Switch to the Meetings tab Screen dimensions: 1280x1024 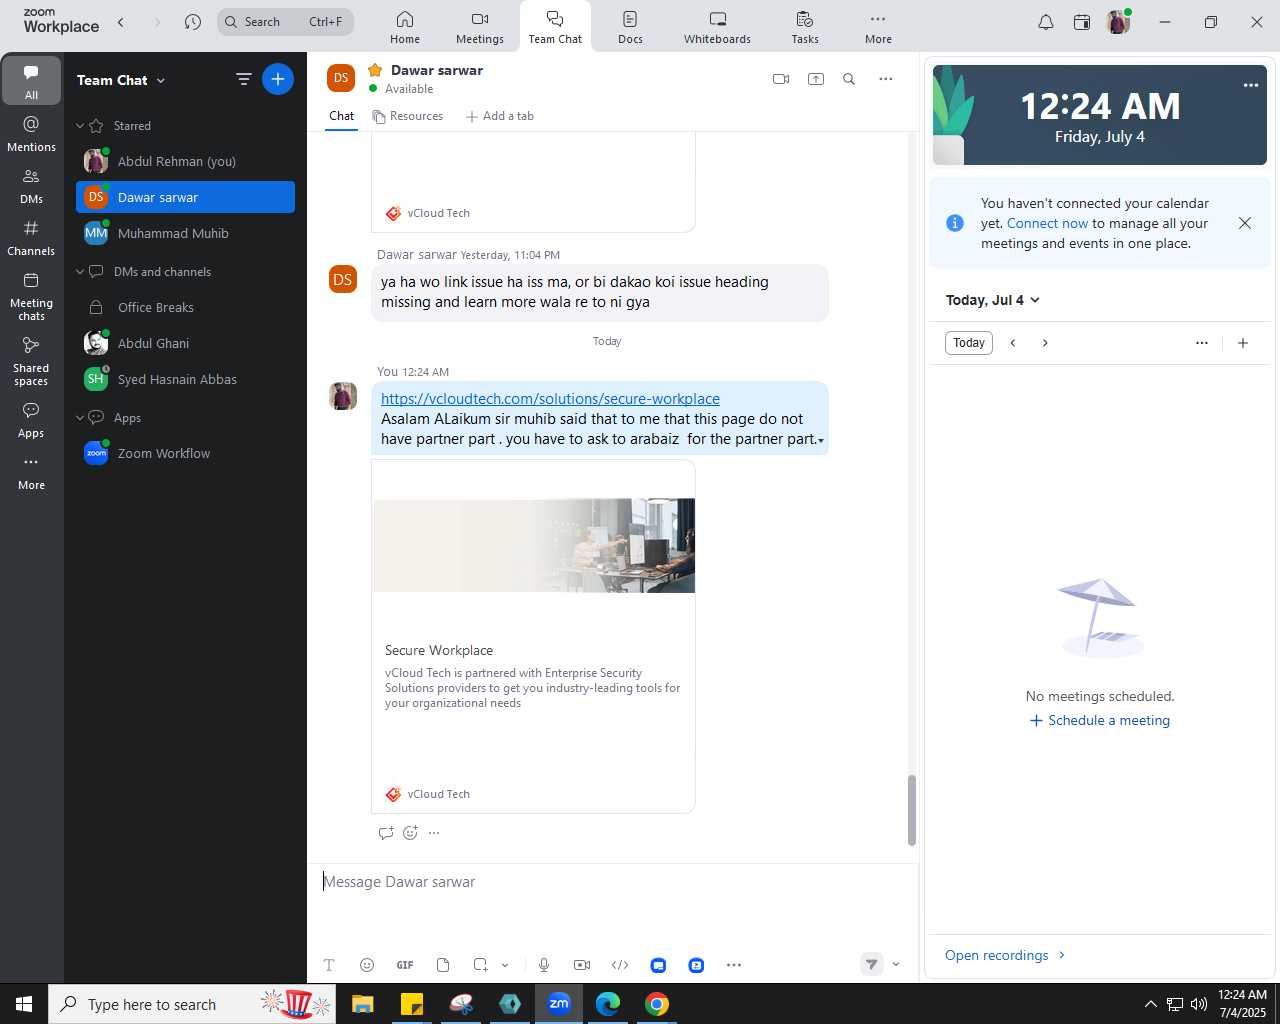480,27
